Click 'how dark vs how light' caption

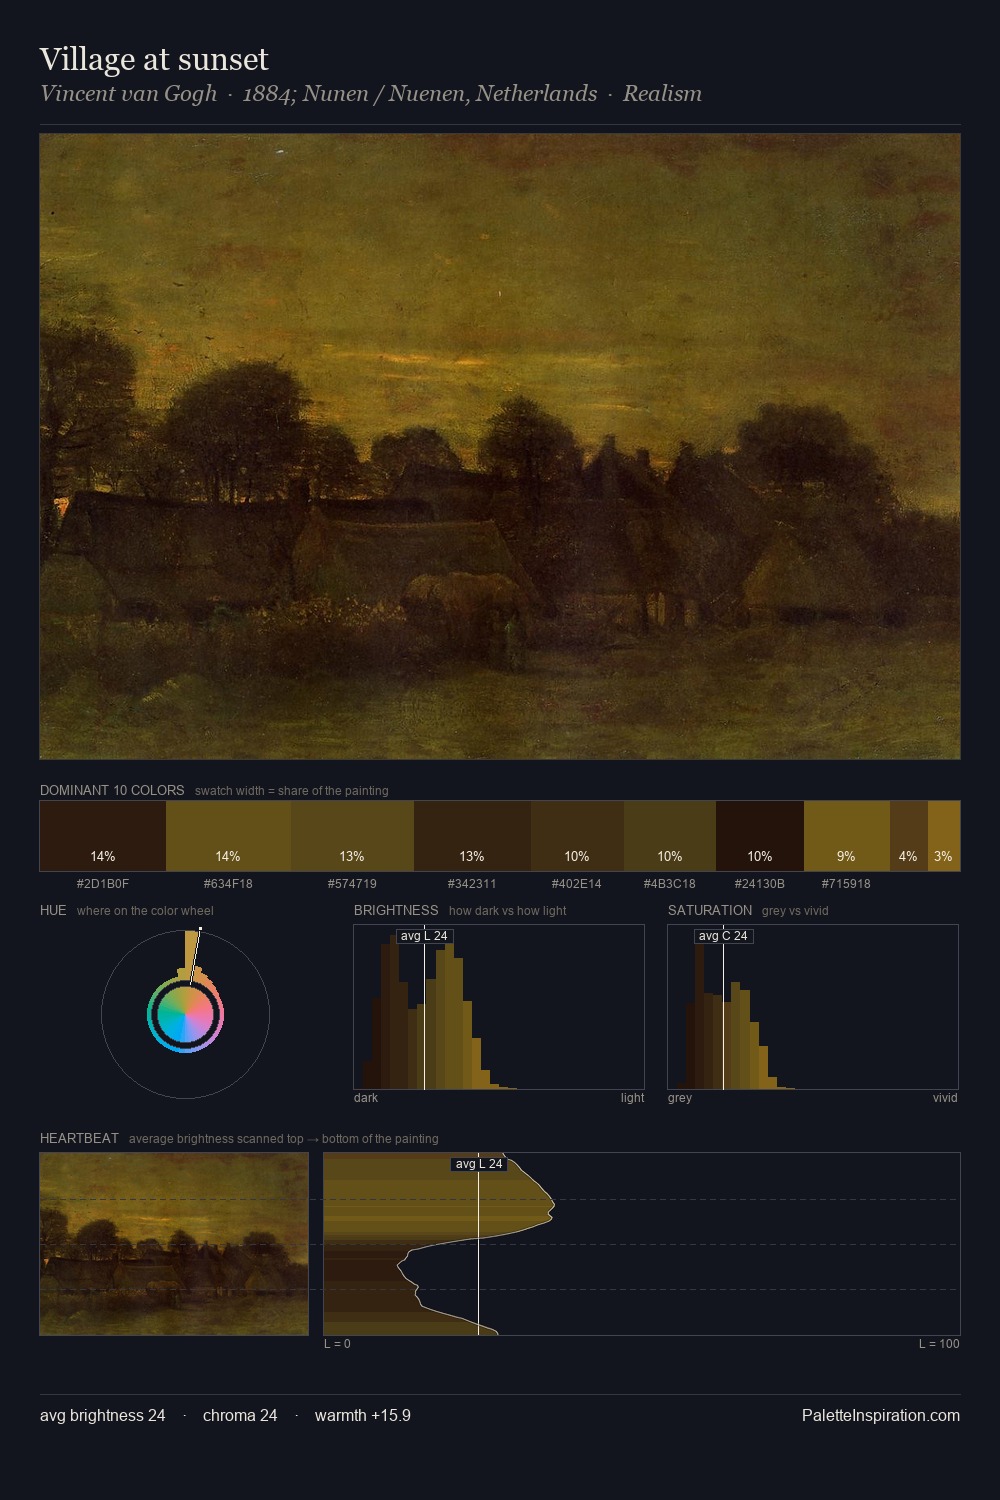tap(508, 911)
